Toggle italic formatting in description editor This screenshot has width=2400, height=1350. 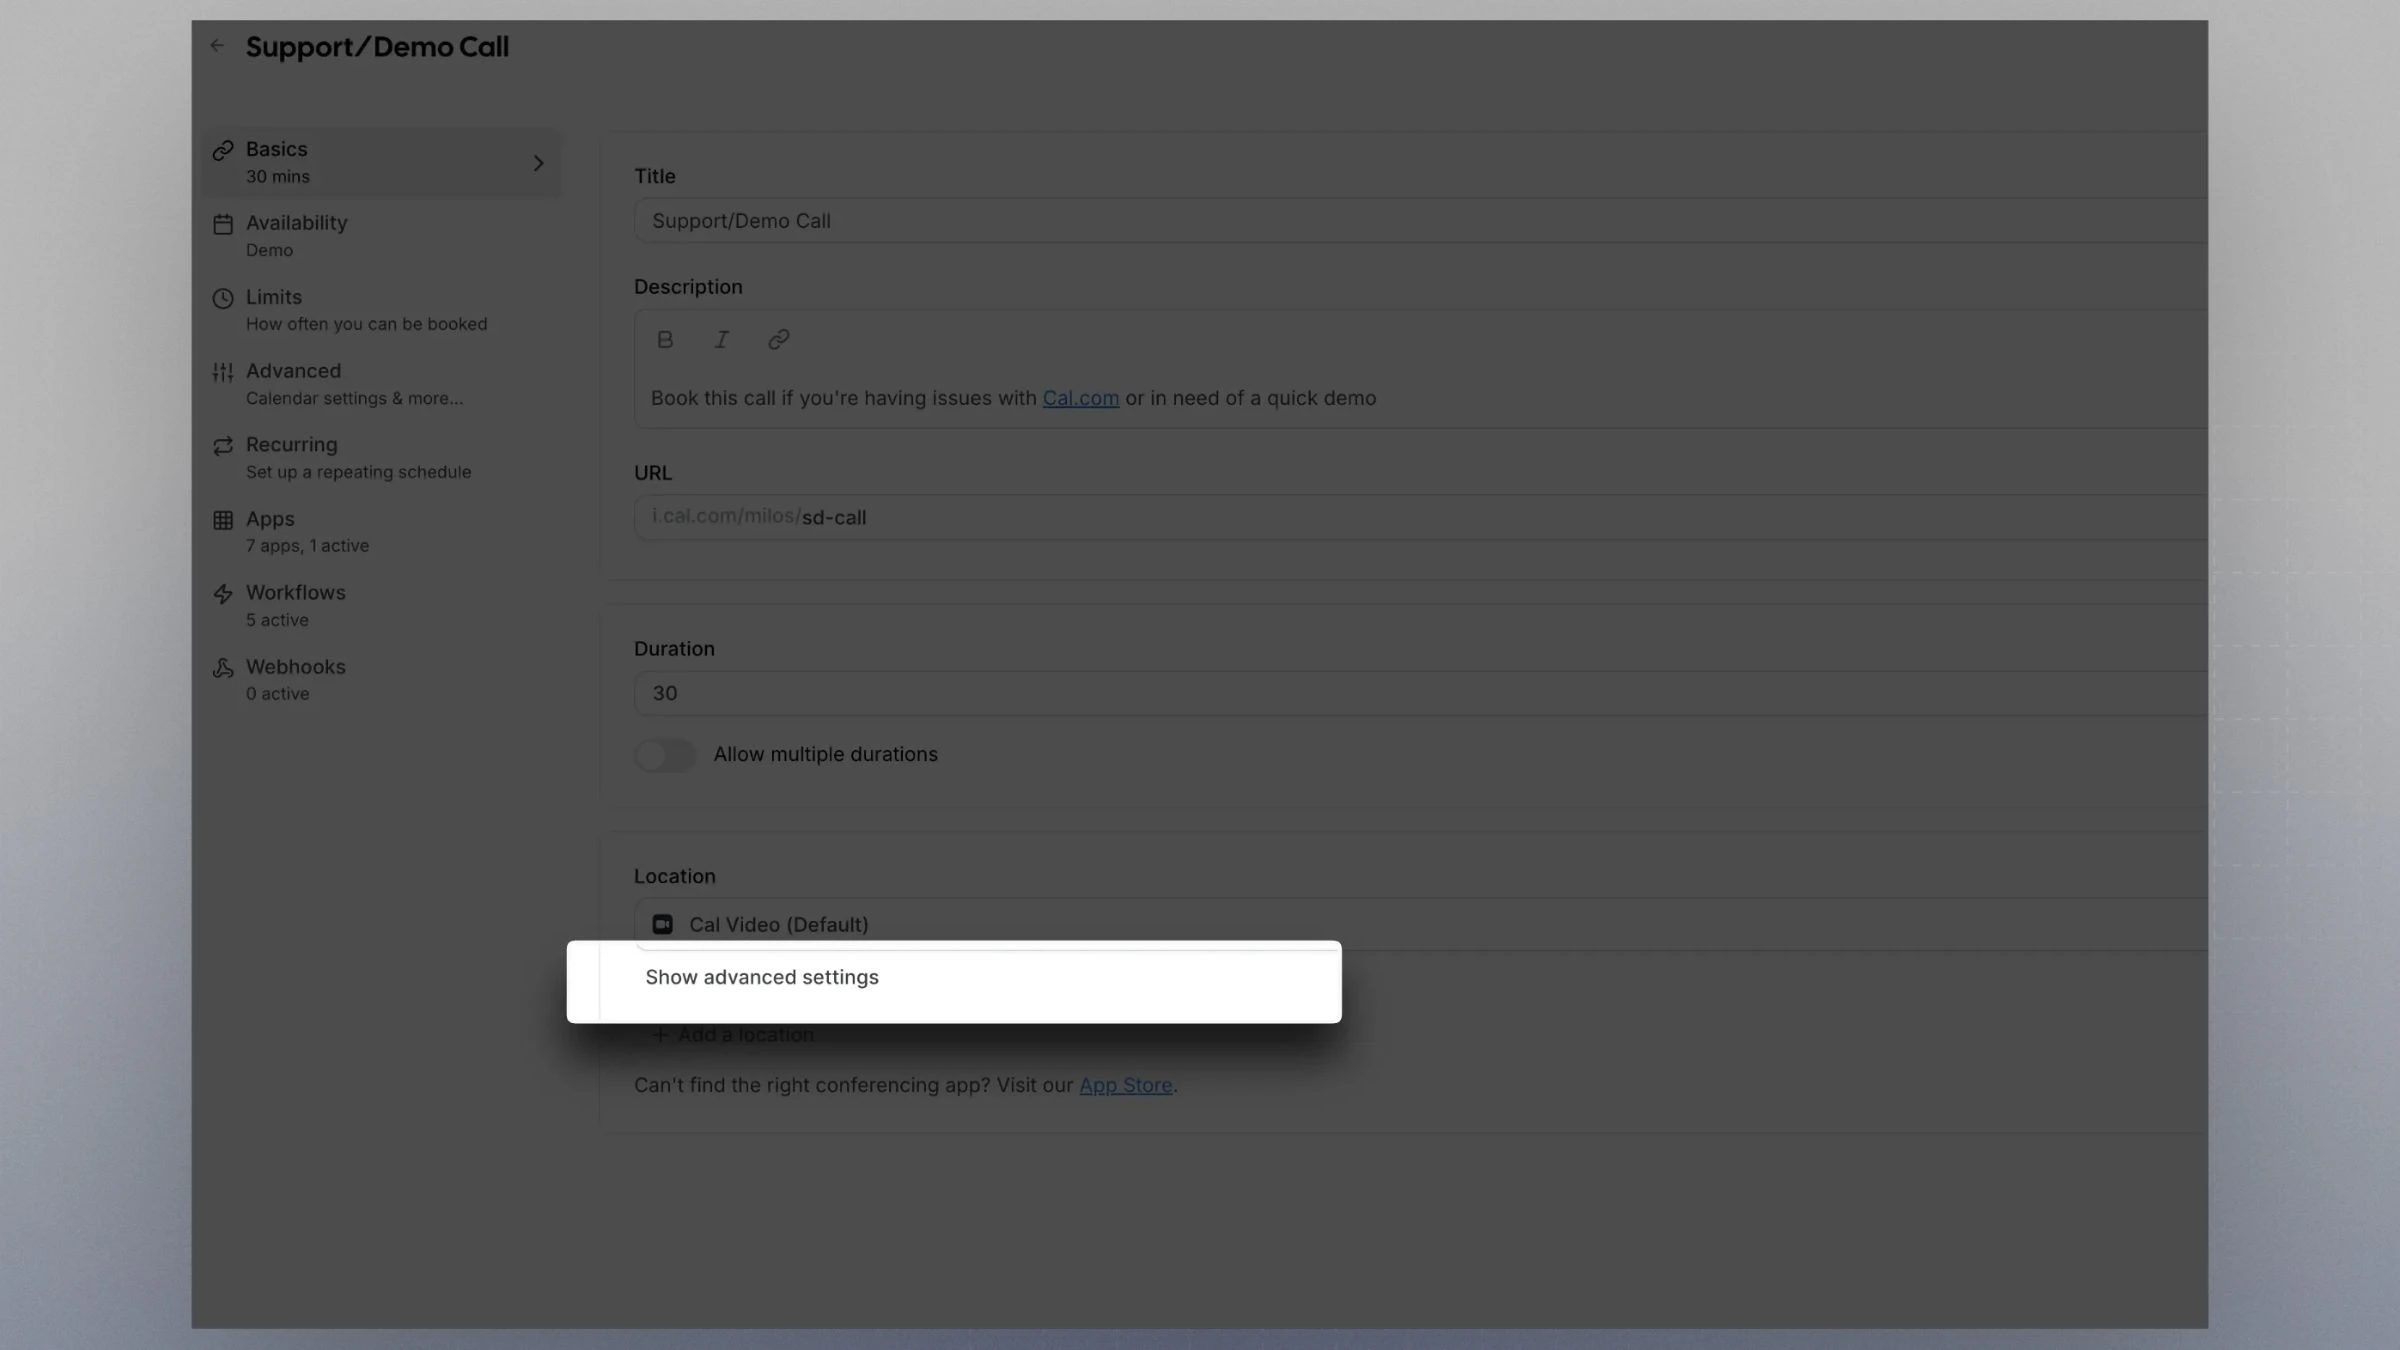pyautogui.click(x=721, y=340)
